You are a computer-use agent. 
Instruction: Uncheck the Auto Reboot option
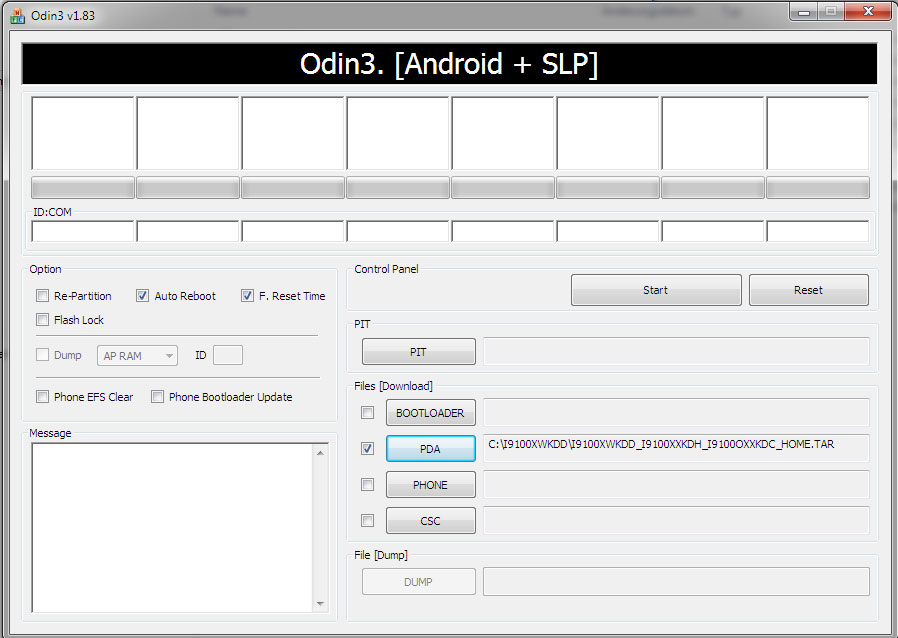pyautogui.click(x=142, y=296)
